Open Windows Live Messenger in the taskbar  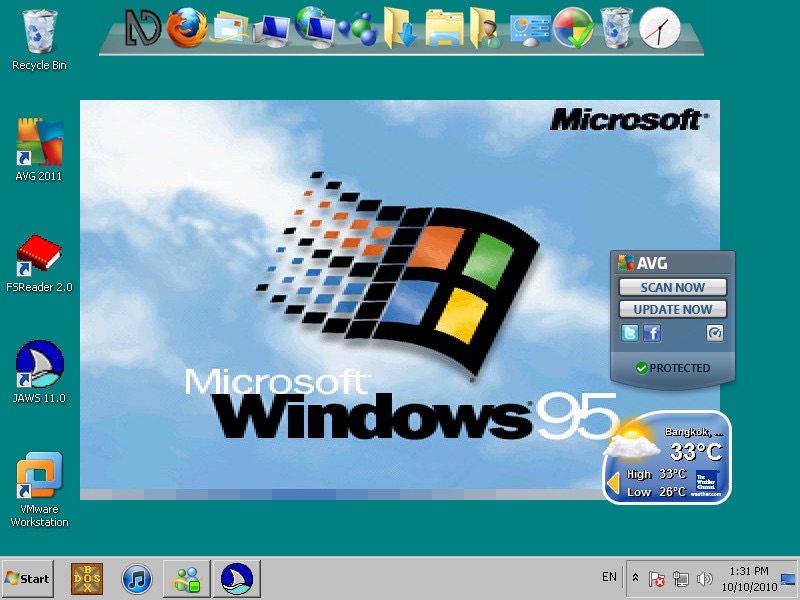click(187, 578)
